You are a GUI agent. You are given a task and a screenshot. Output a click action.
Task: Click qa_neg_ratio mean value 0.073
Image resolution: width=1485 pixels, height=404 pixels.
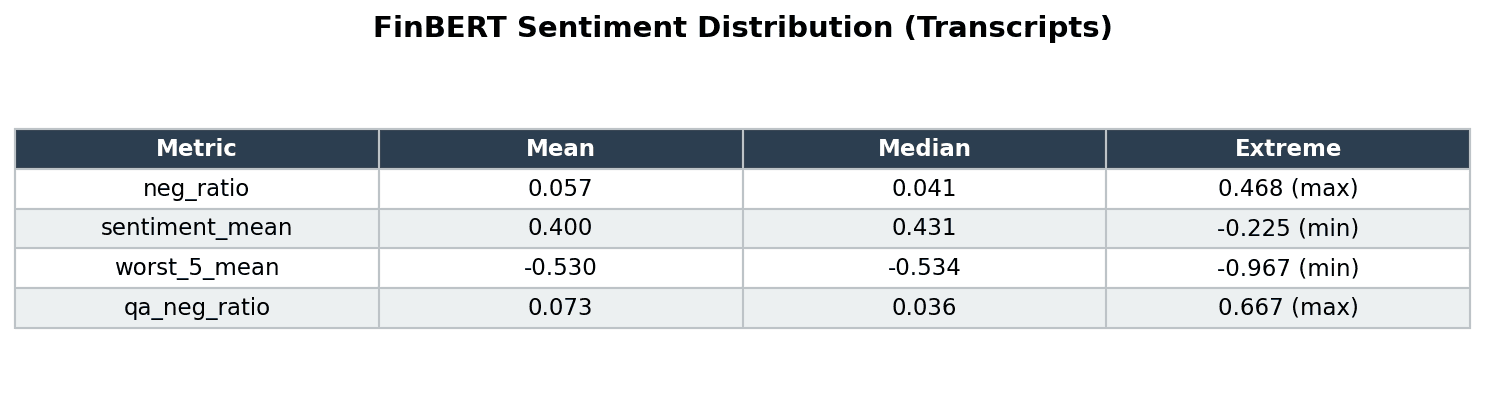pos(560,308)
